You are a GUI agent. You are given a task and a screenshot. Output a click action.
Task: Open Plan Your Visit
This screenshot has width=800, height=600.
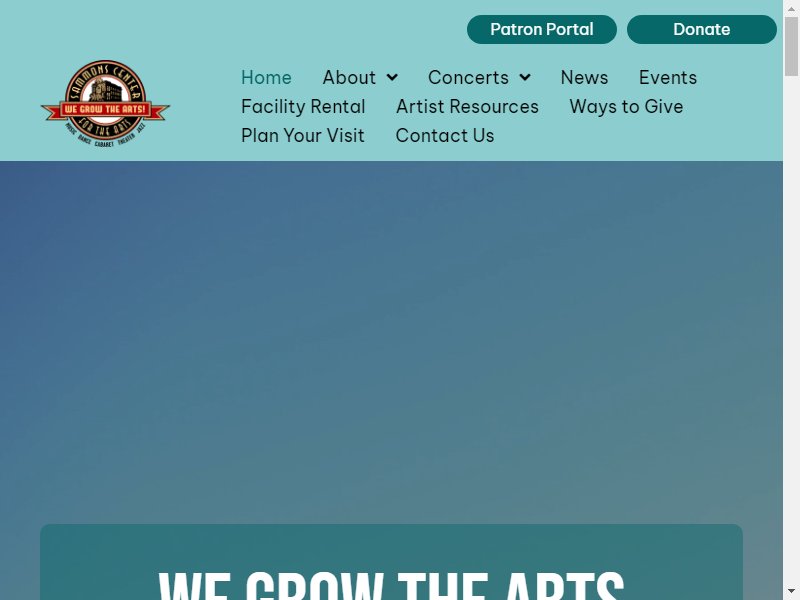pyautogui.click(x=303, y=136)
